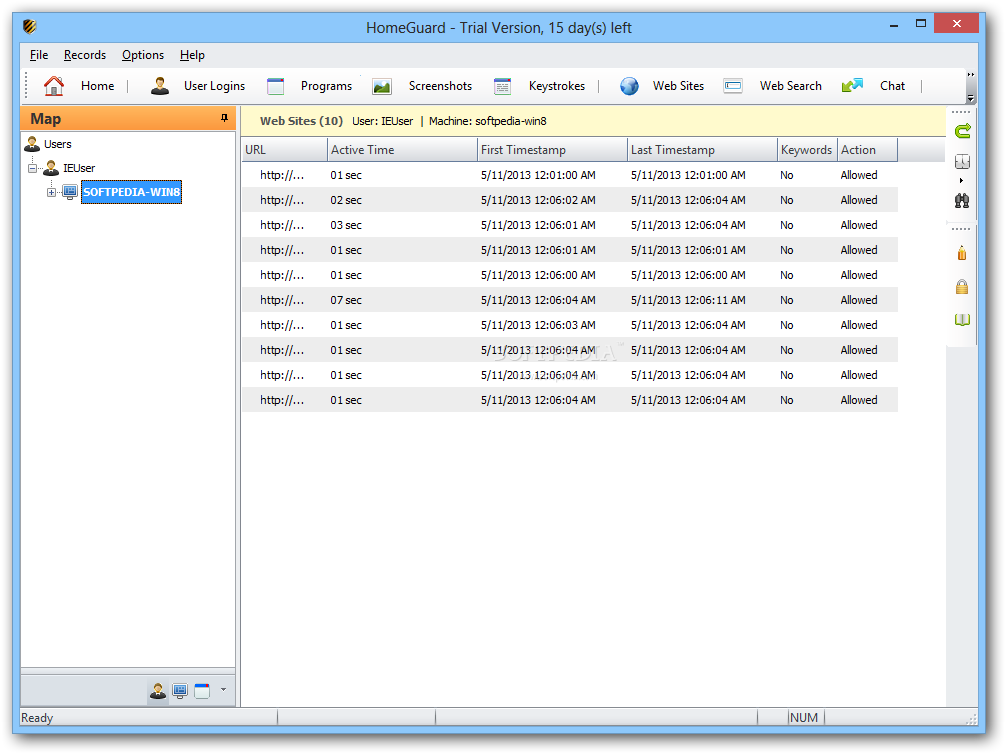Sort by Last Timestamp column header

point(703,150)
